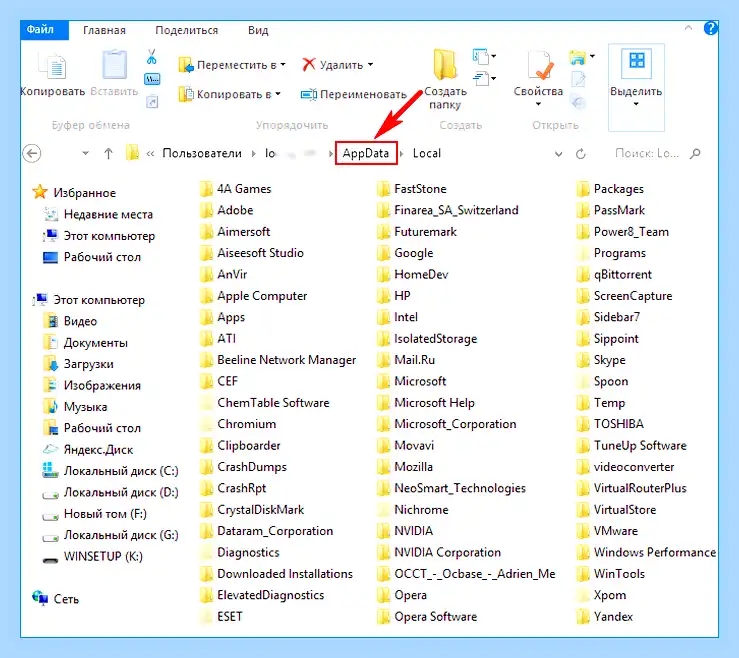Click the Создать папку folder icon
This screenshot has height=658, width=739.
click(x=445, y=64)
